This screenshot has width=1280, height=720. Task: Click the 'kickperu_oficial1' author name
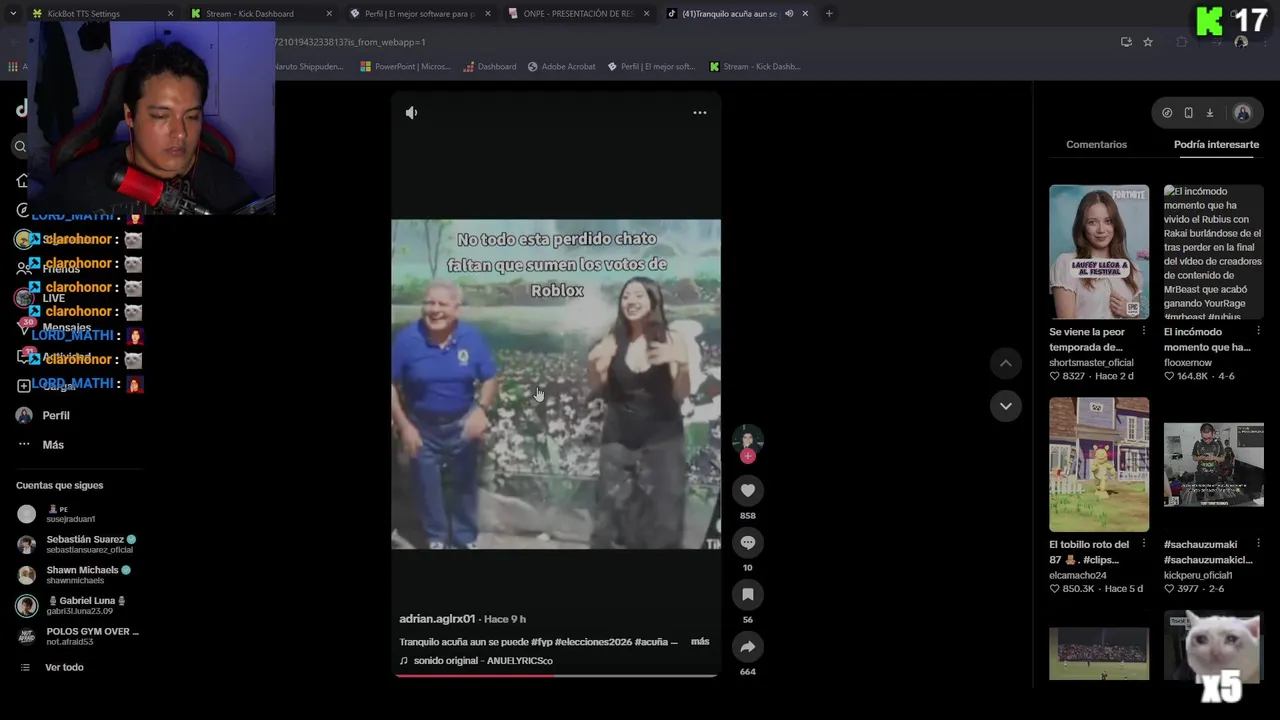pyautogui.click(x=1198, y=575)
